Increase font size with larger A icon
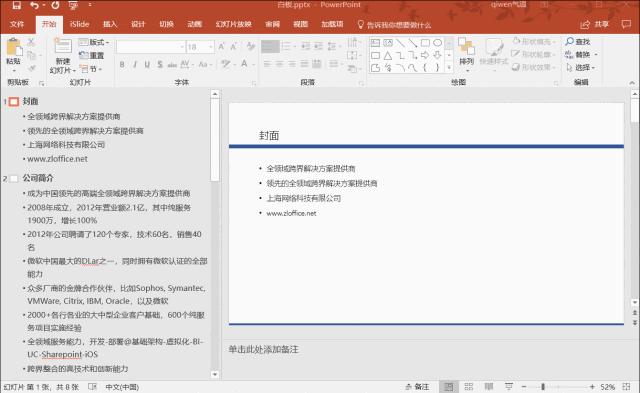Screen dimensions: 640x393 point(221,47)
